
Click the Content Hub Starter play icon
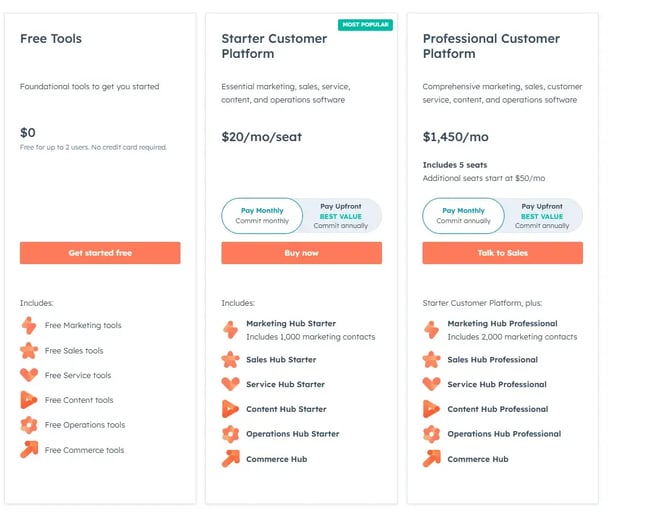(230, 409)
